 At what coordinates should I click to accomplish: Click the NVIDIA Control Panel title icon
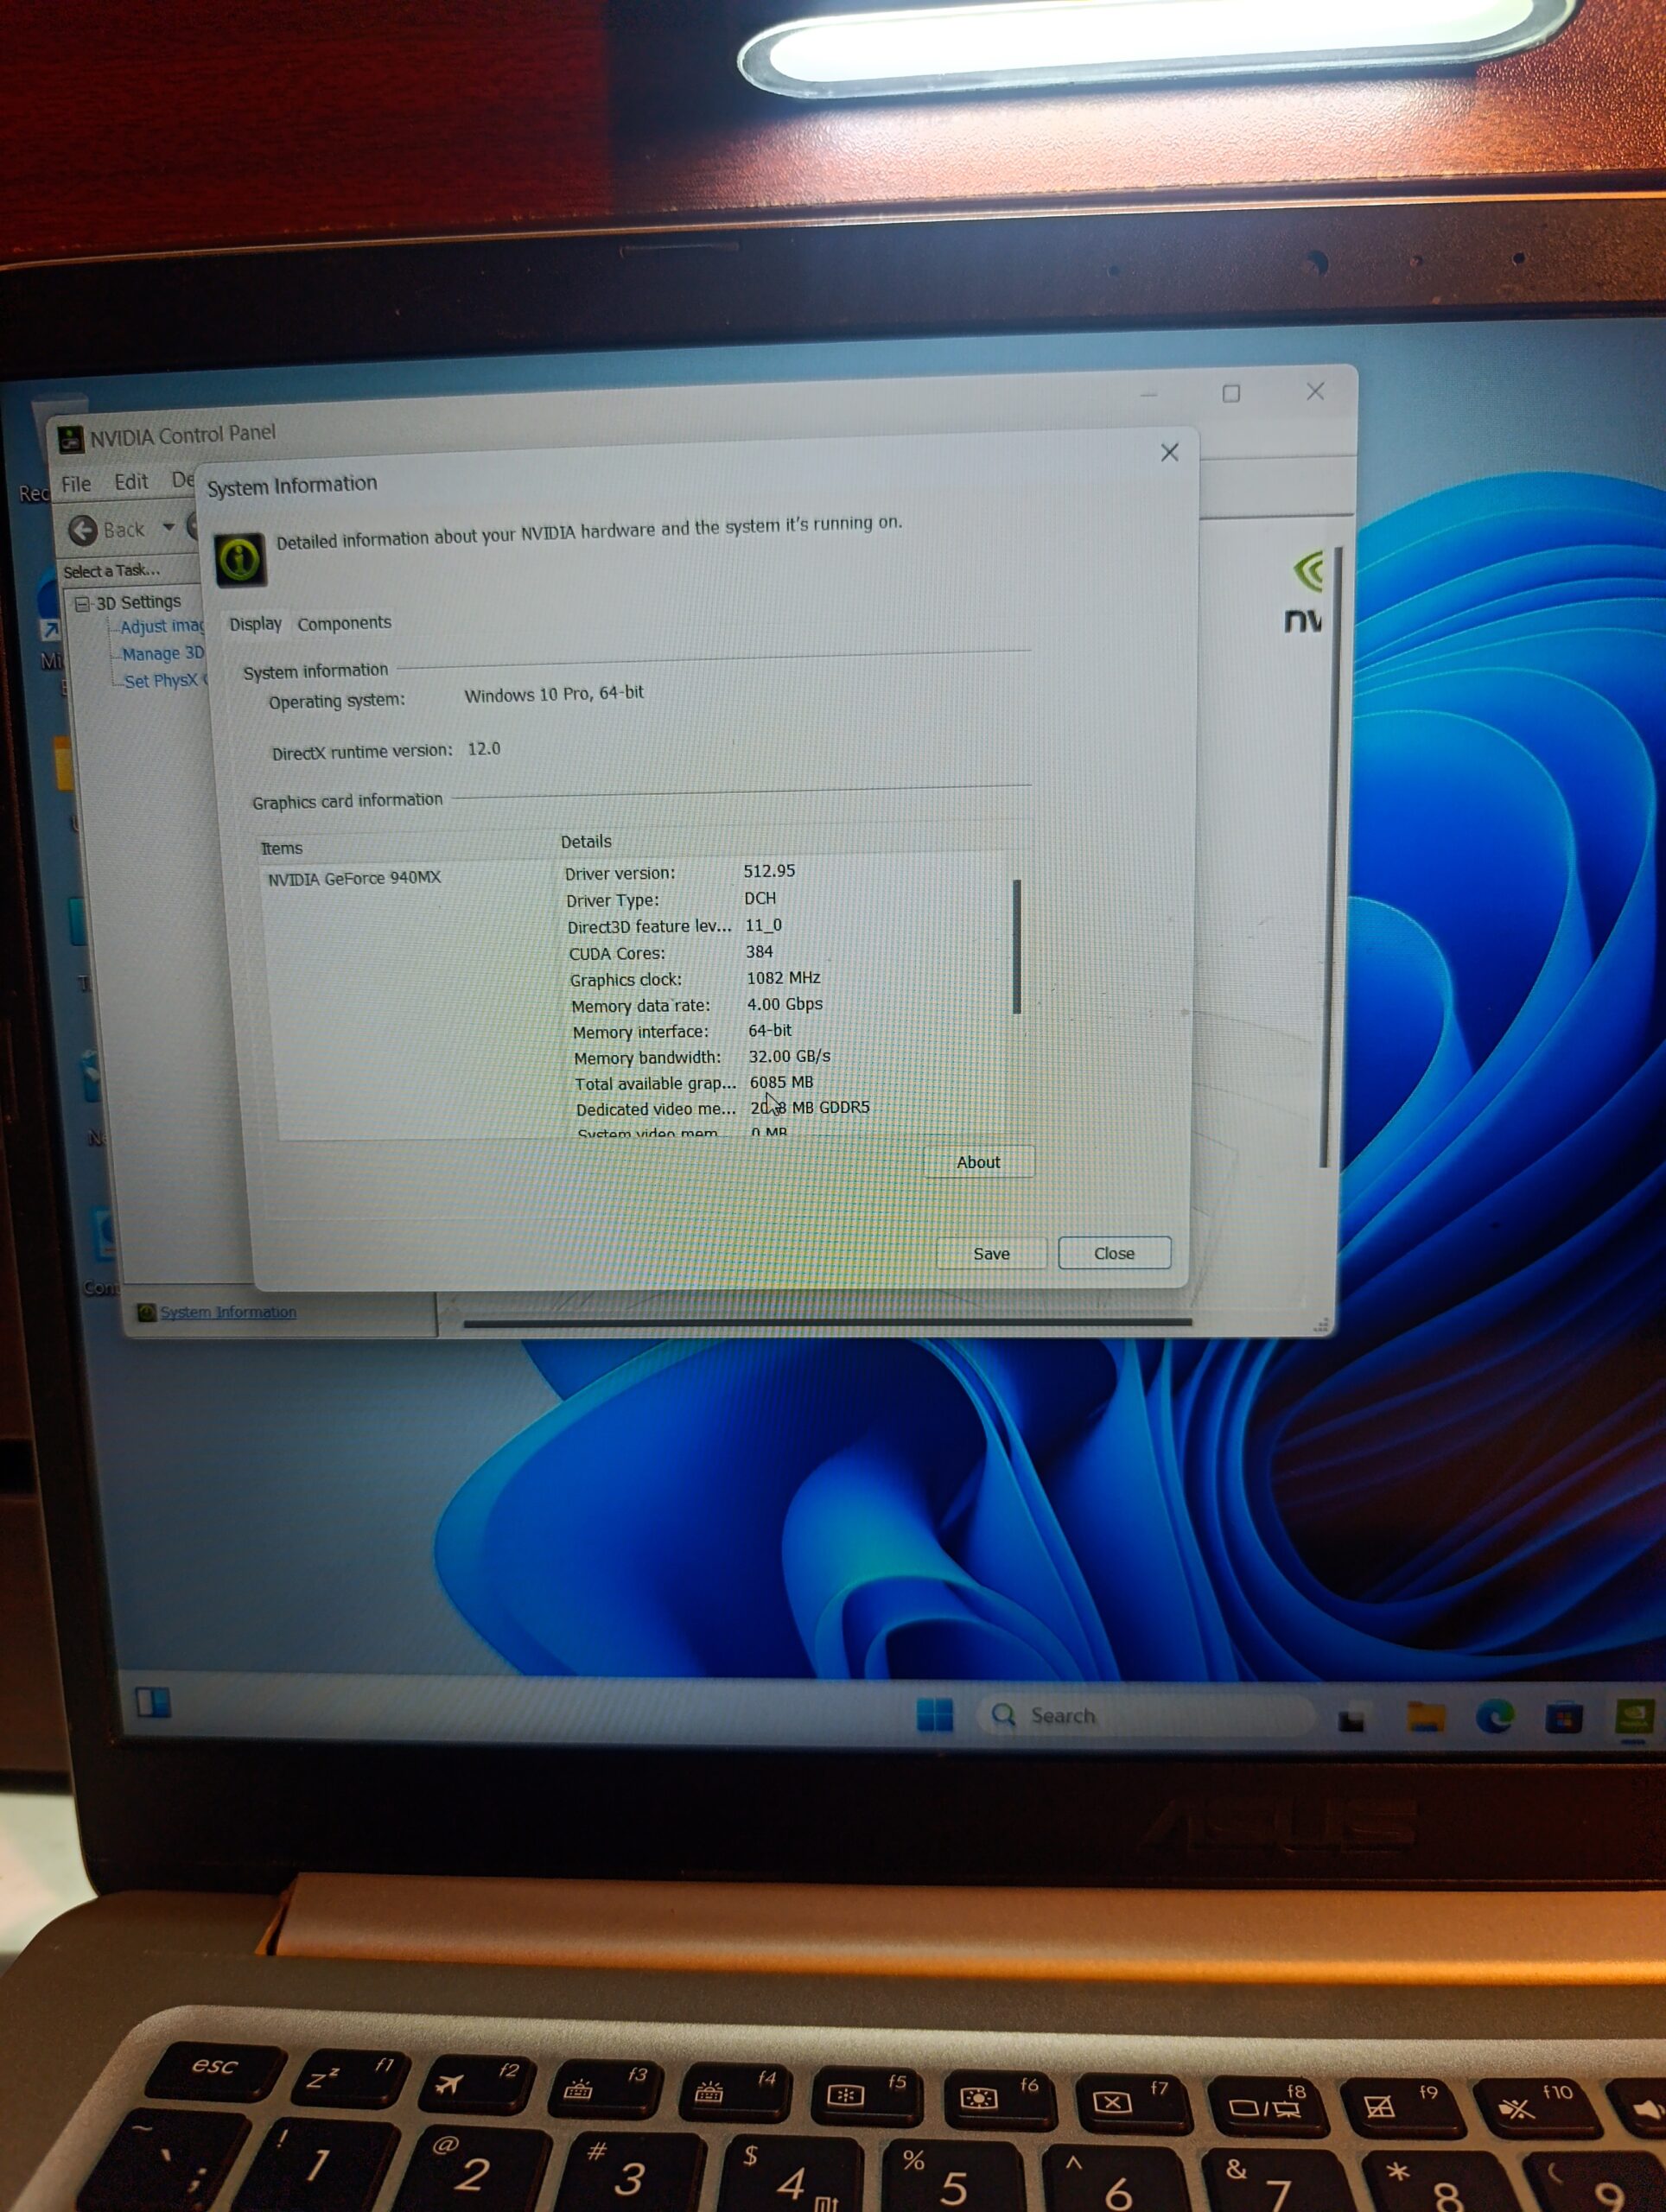(x=70, y=438)
